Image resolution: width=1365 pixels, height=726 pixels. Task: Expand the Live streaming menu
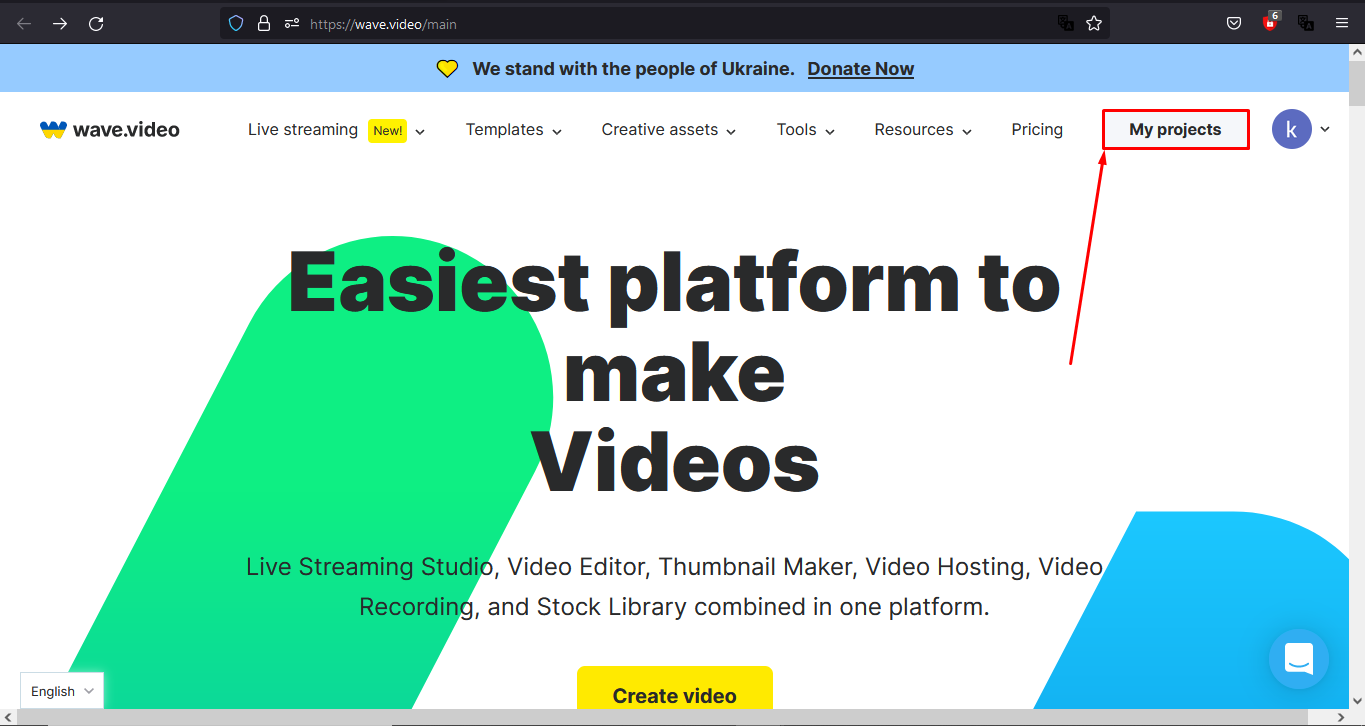pyautogui.click(x=337, y=130)
